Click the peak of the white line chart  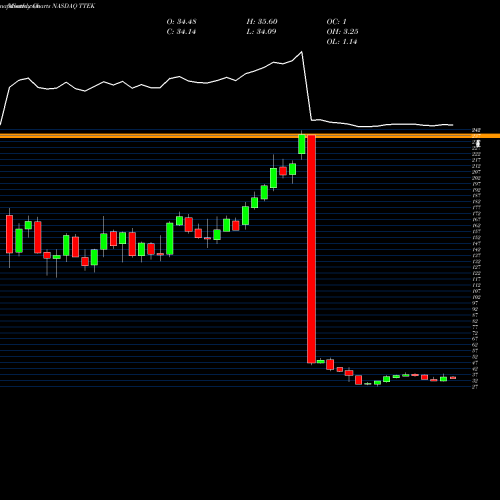pyautogui.click(x=302, y=52)
